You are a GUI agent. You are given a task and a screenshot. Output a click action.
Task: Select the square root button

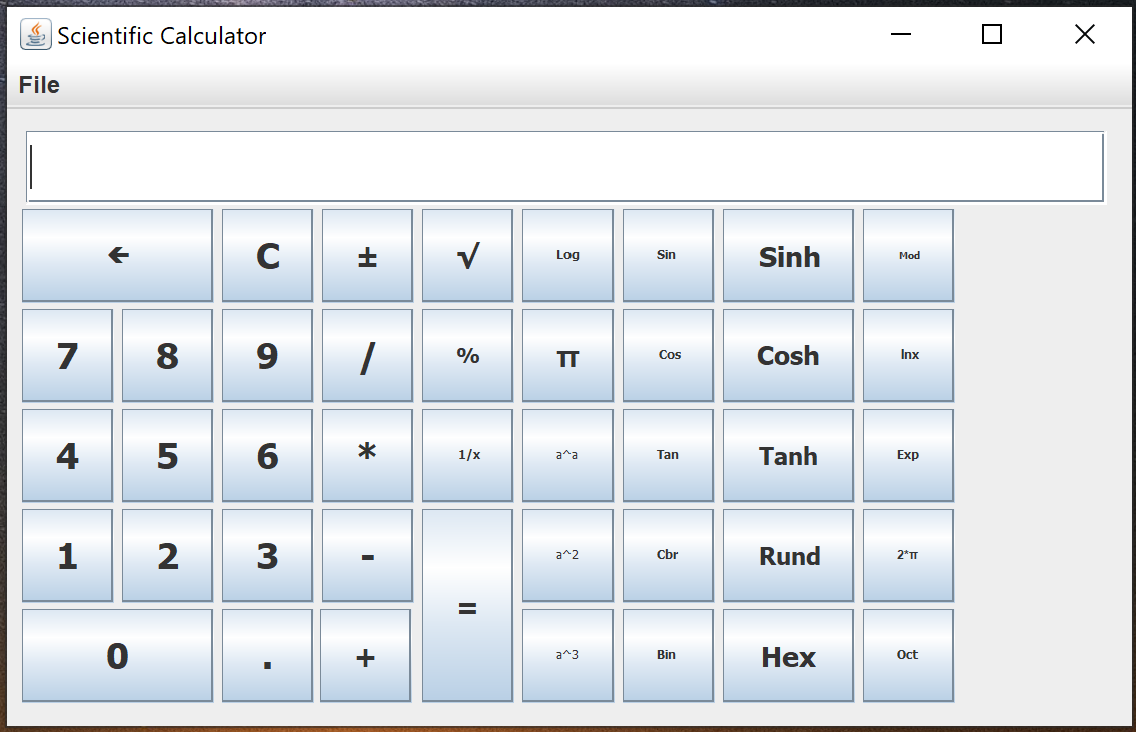click(x=467, y=255)
